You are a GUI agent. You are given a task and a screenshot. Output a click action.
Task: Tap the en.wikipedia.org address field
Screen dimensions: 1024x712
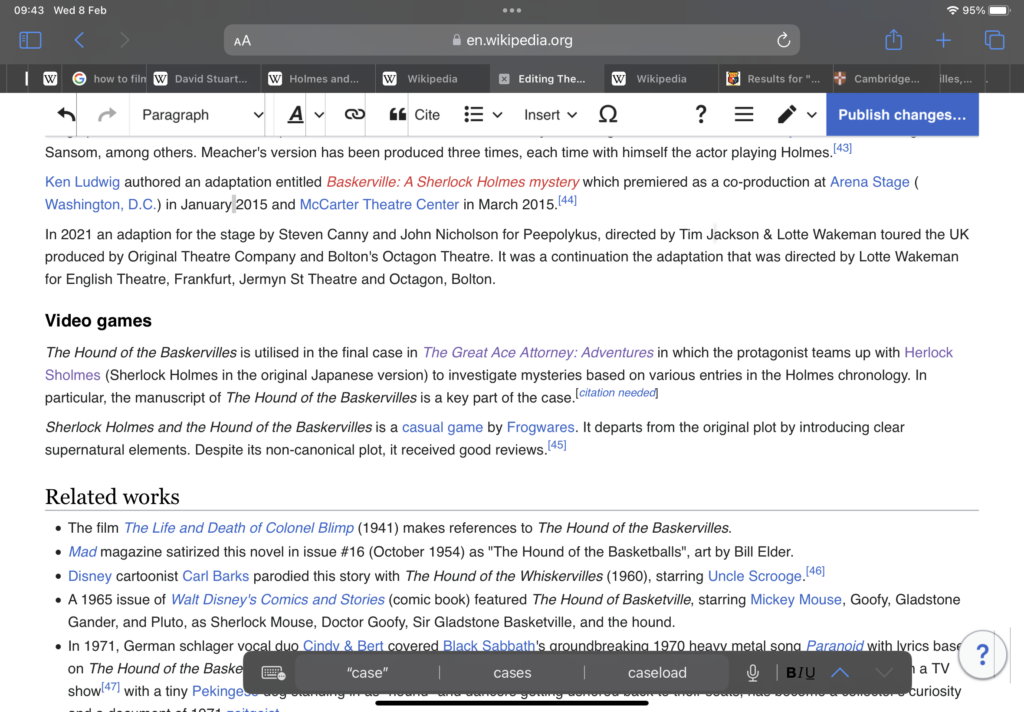point(511,41)
